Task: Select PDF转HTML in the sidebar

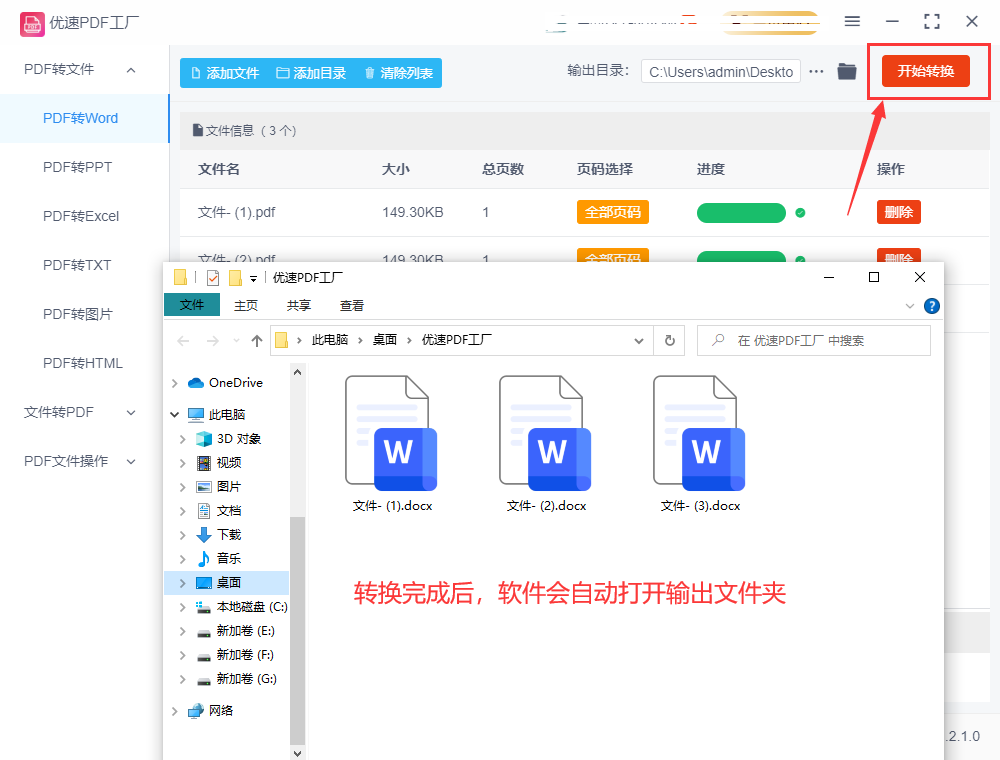Action: [x=82, y=363]
